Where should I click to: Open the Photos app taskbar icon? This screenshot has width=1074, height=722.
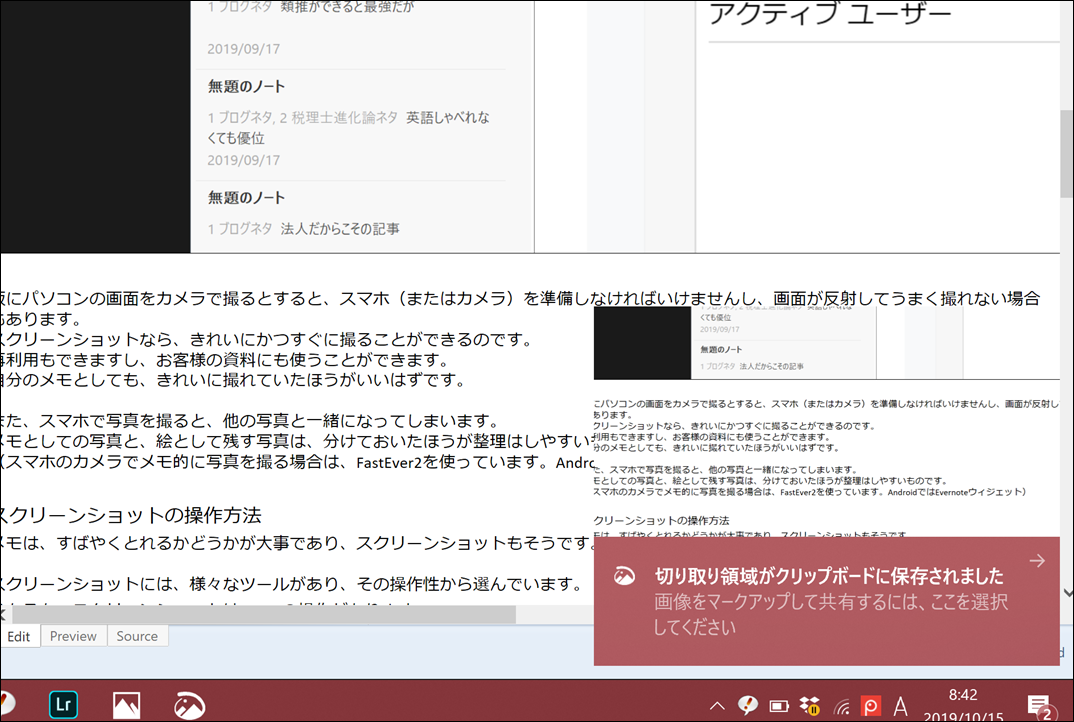click(x=126, y=705)
